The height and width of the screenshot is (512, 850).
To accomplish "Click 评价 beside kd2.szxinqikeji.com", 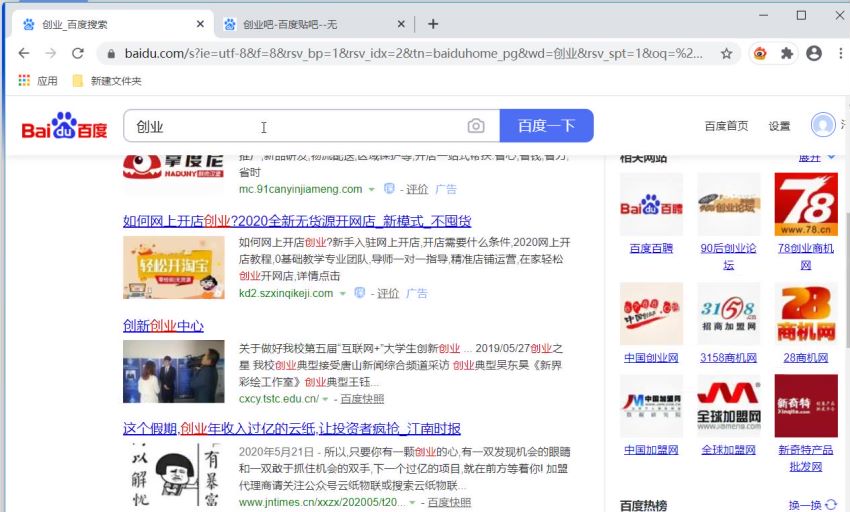I will tap(388, 293).
